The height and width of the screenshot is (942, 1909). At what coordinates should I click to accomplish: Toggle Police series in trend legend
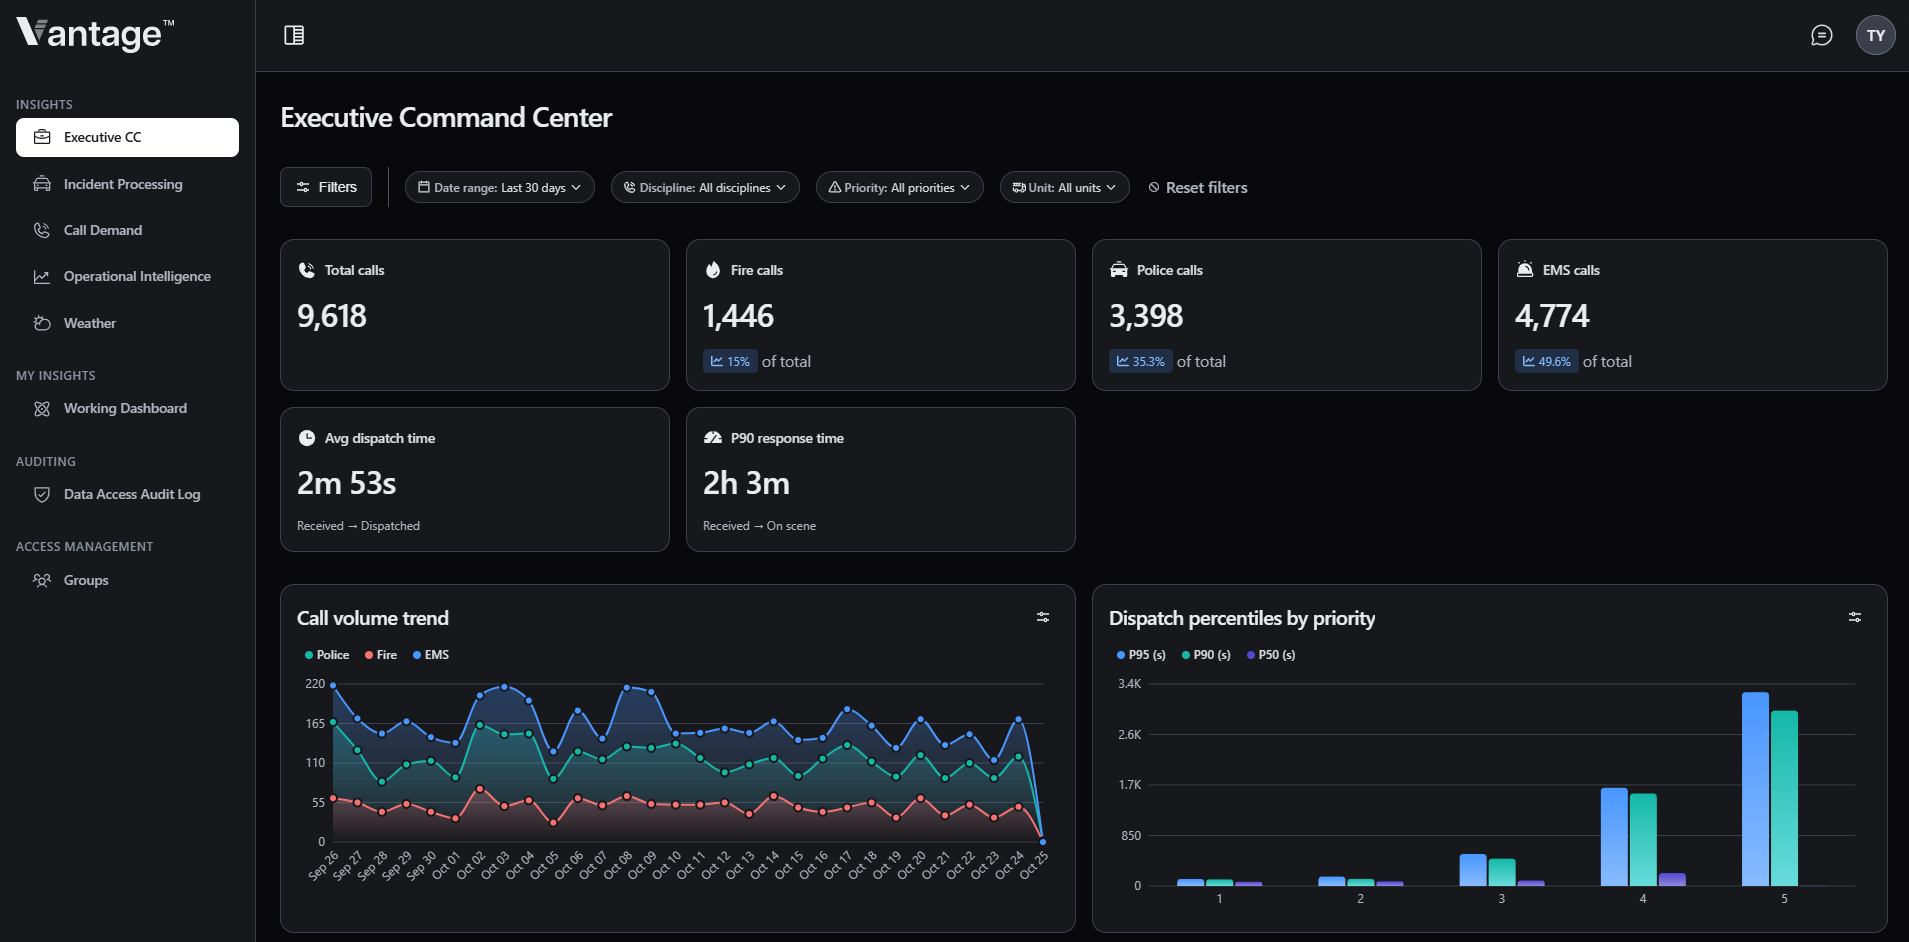(x=327, y=655)
